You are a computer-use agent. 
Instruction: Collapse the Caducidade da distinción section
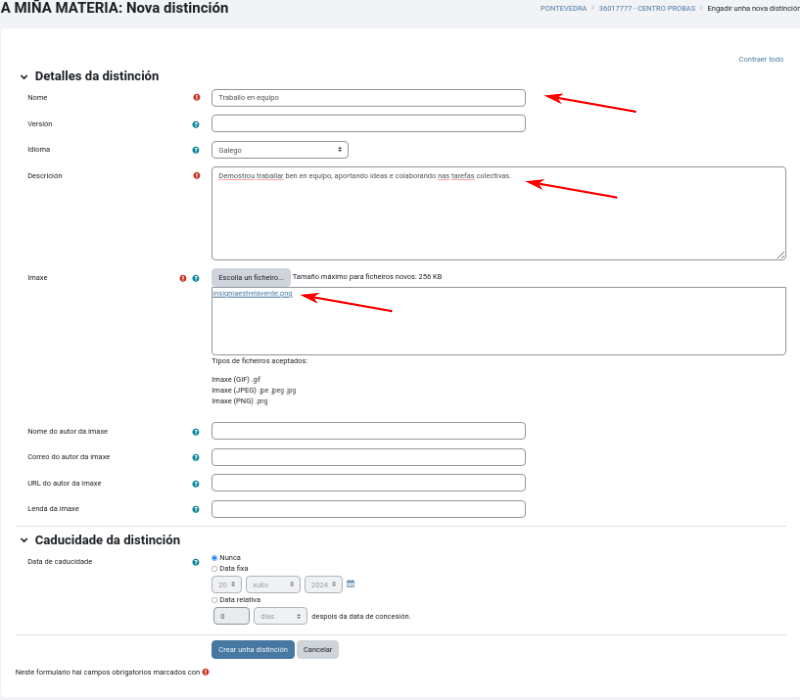pyautogui.click(x=23, y=541)
